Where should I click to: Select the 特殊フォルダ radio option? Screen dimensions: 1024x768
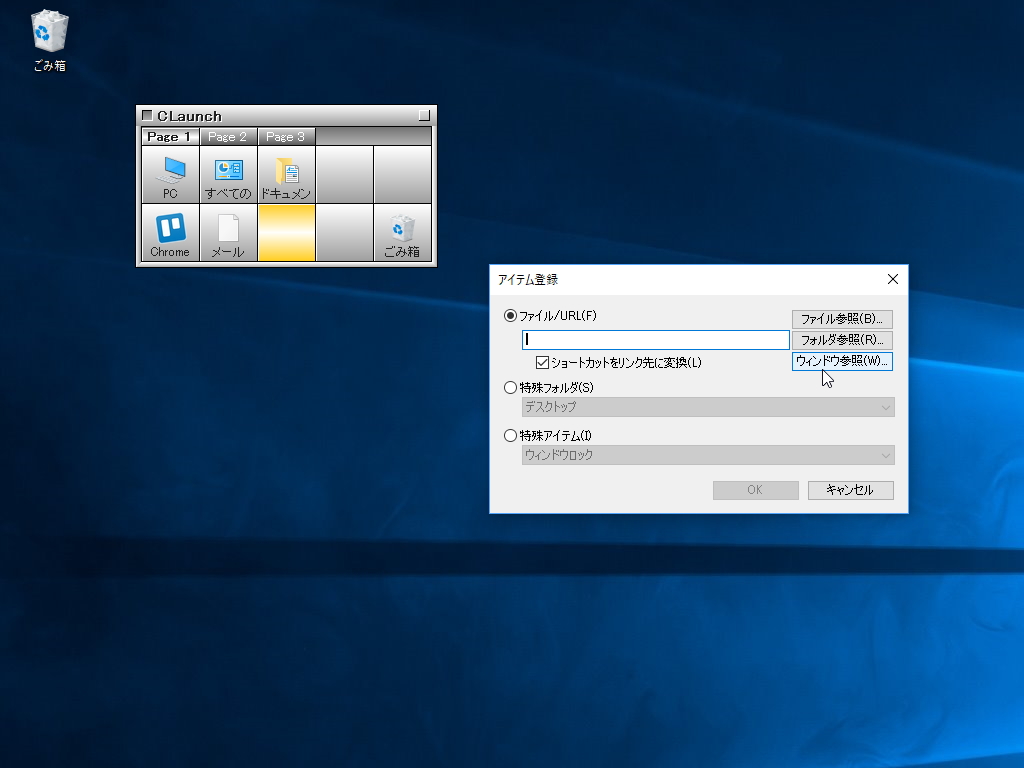[510, 386]
